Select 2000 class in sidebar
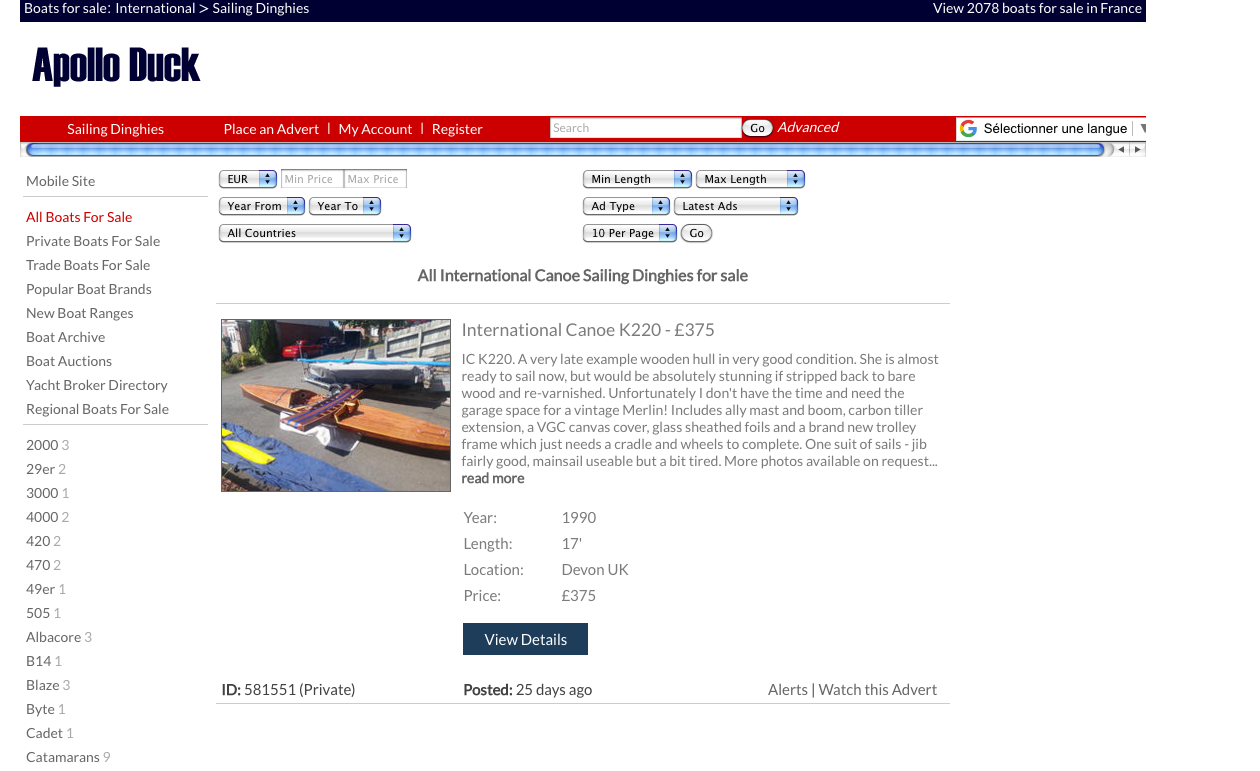 42,445
